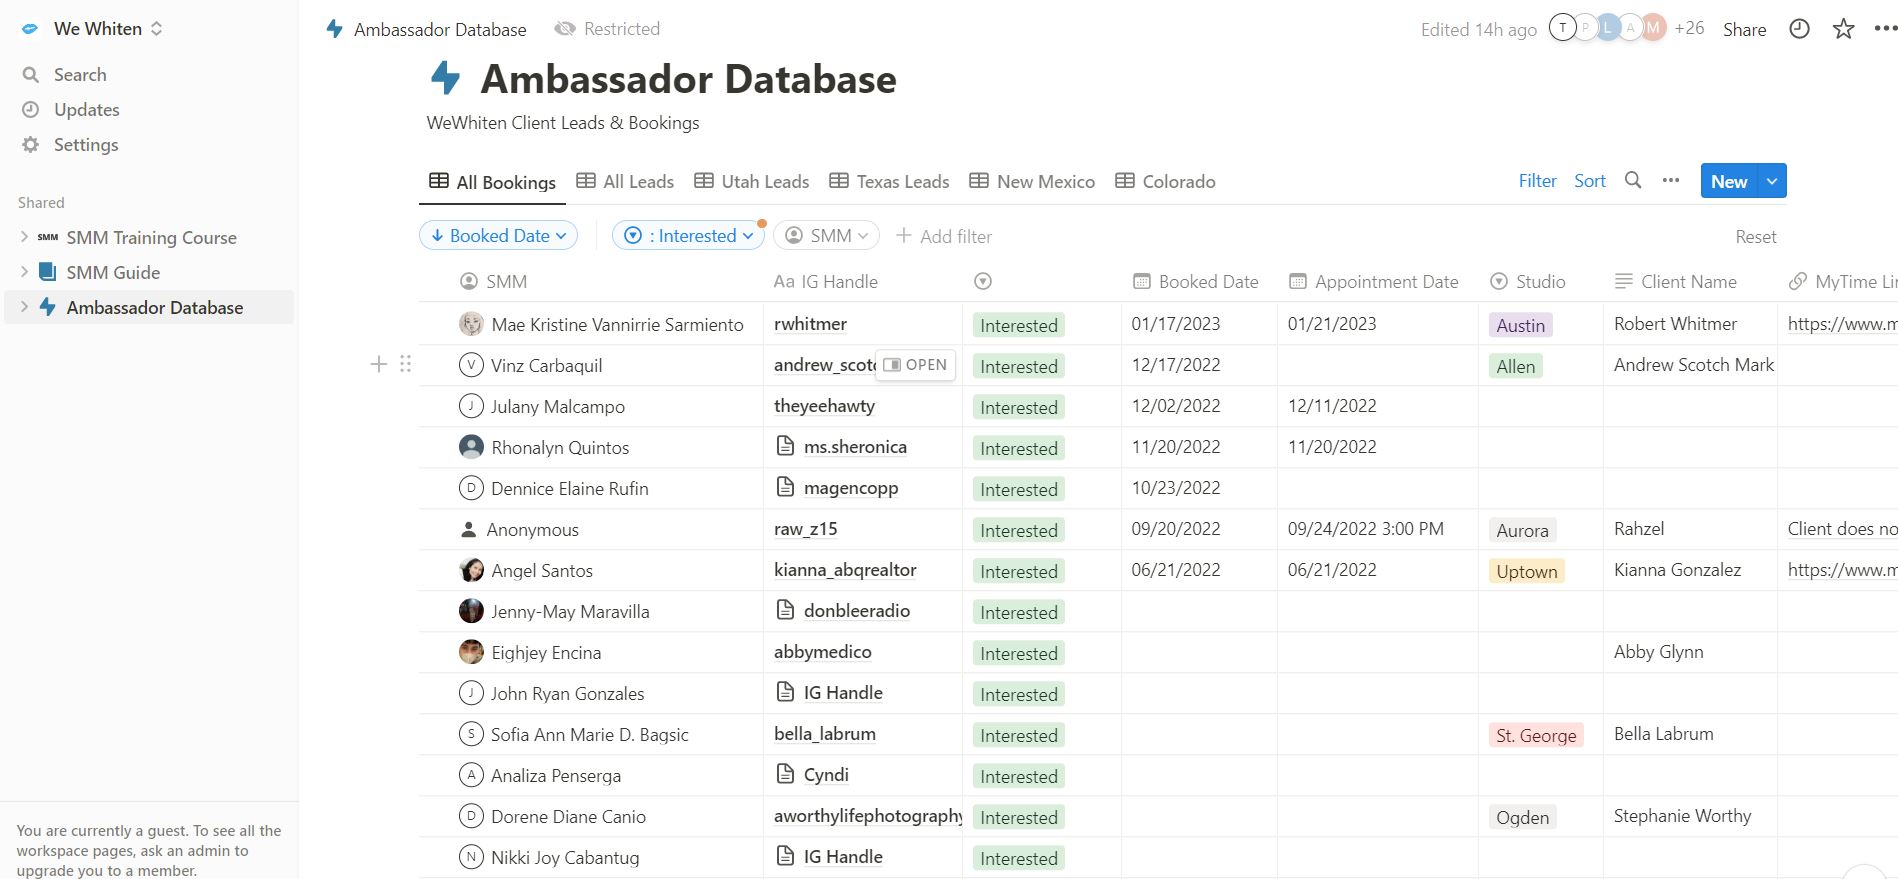Image resolution: width=1898 pixels, height=879 pixels.
Task: Switch to the Utah Leads tab
Action: click(752, 182)
